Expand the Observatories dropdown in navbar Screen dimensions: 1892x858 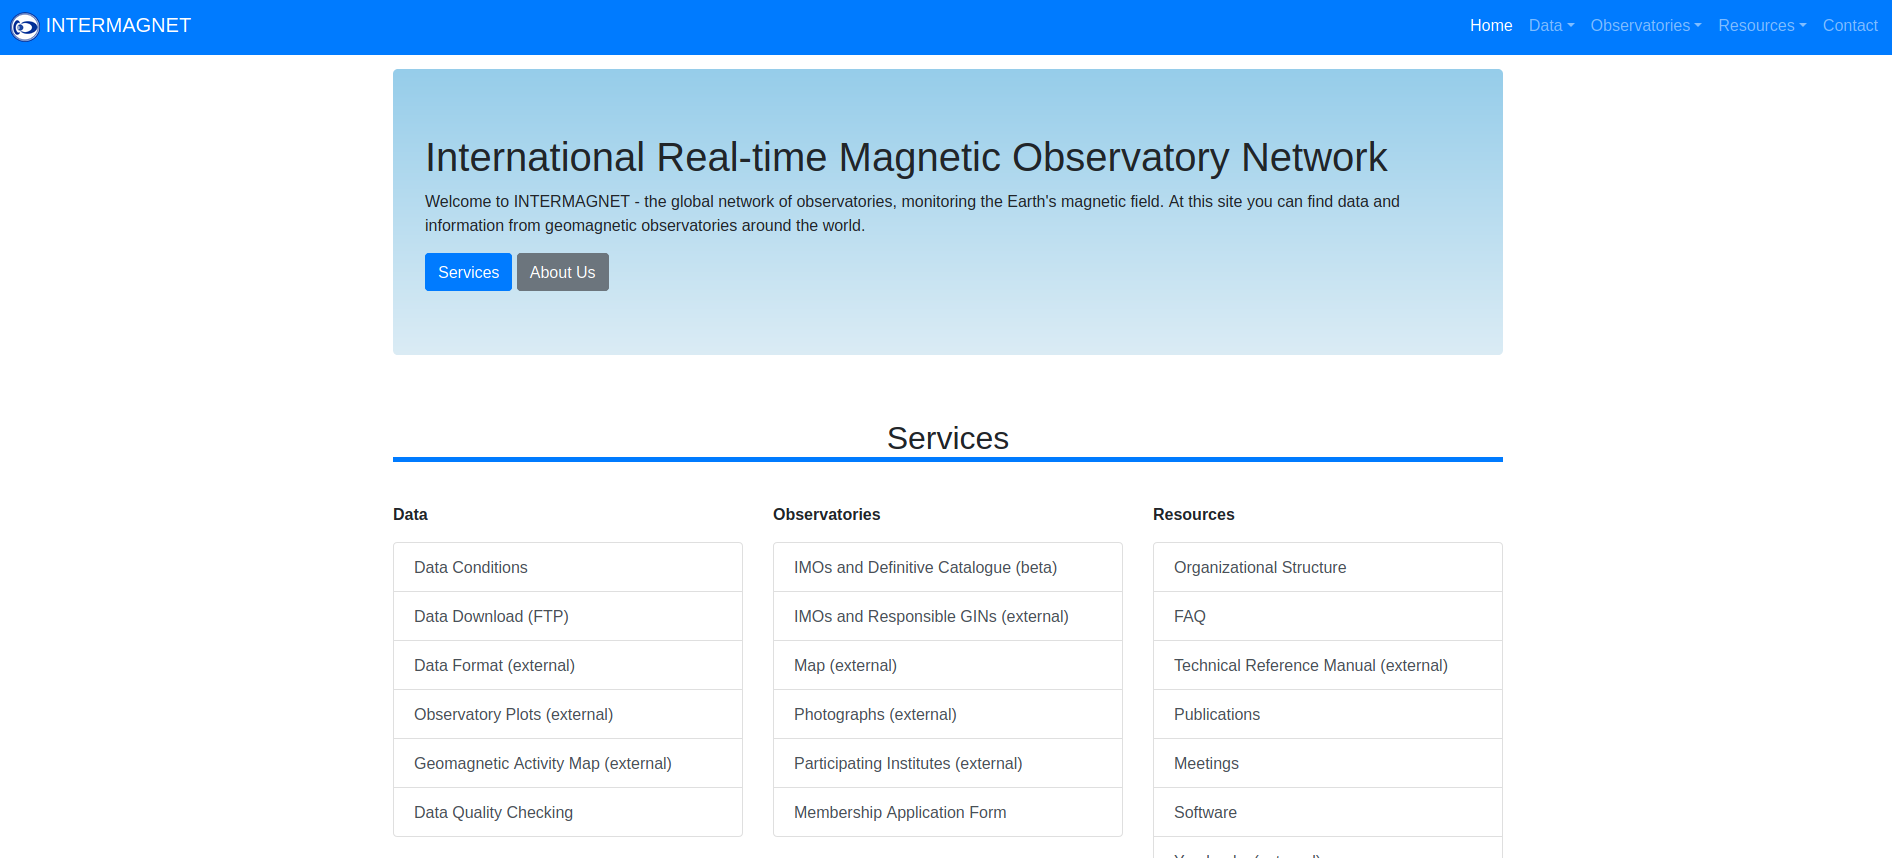coord(1646,26)
